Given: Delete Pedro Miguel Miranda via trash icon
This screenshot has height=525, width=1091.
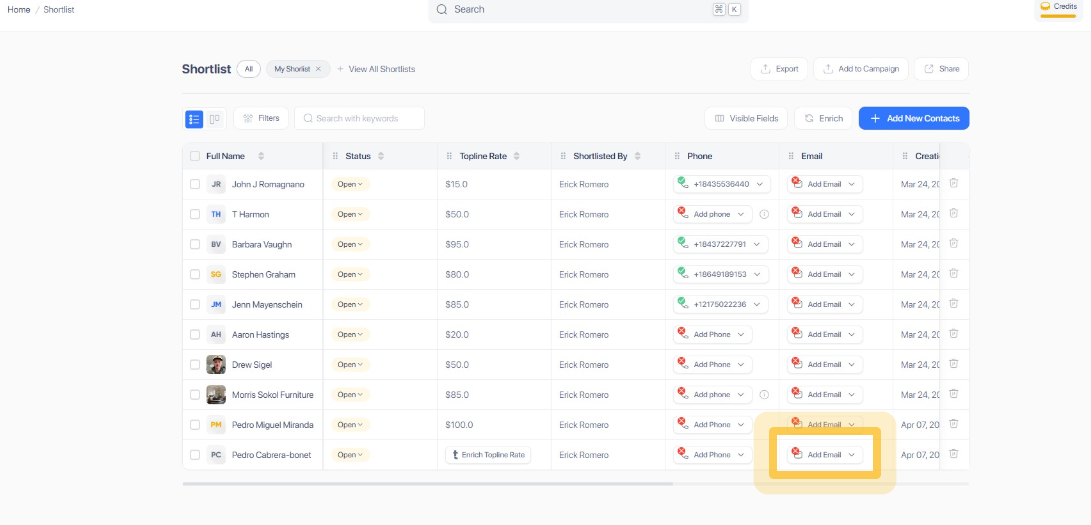Looking at the screenshot, I should point(954,423).
